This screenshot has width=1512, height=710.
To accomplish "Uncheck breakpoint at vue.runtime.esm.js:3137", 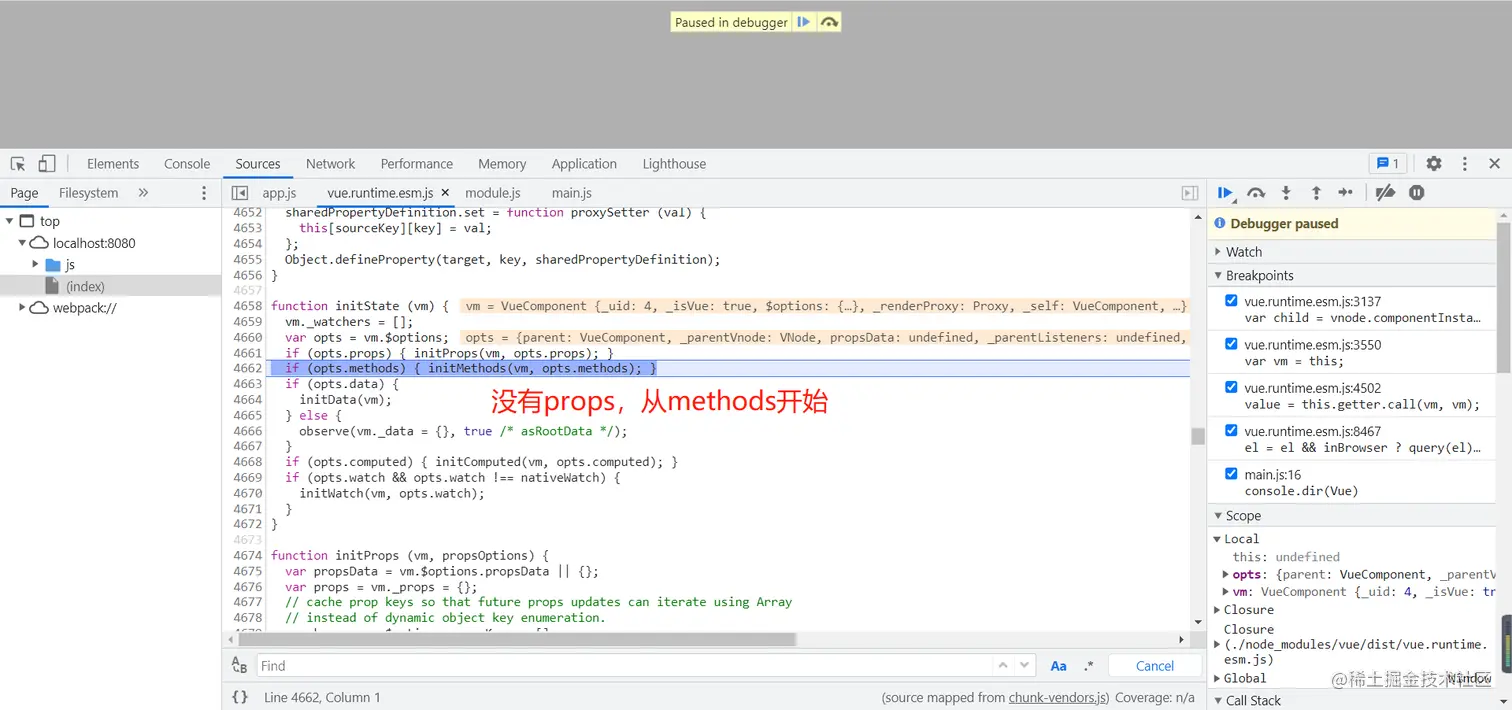I will (x=1231, y=301).
